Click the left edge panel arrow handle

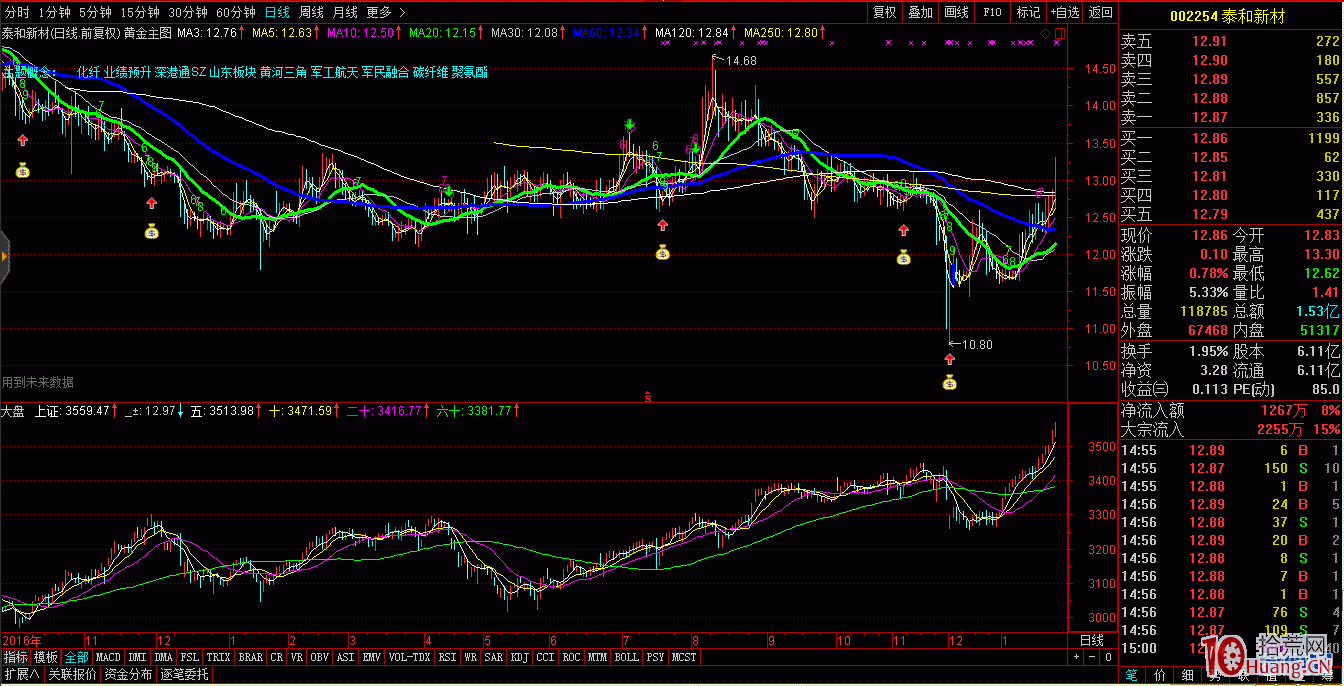point(4,257)
